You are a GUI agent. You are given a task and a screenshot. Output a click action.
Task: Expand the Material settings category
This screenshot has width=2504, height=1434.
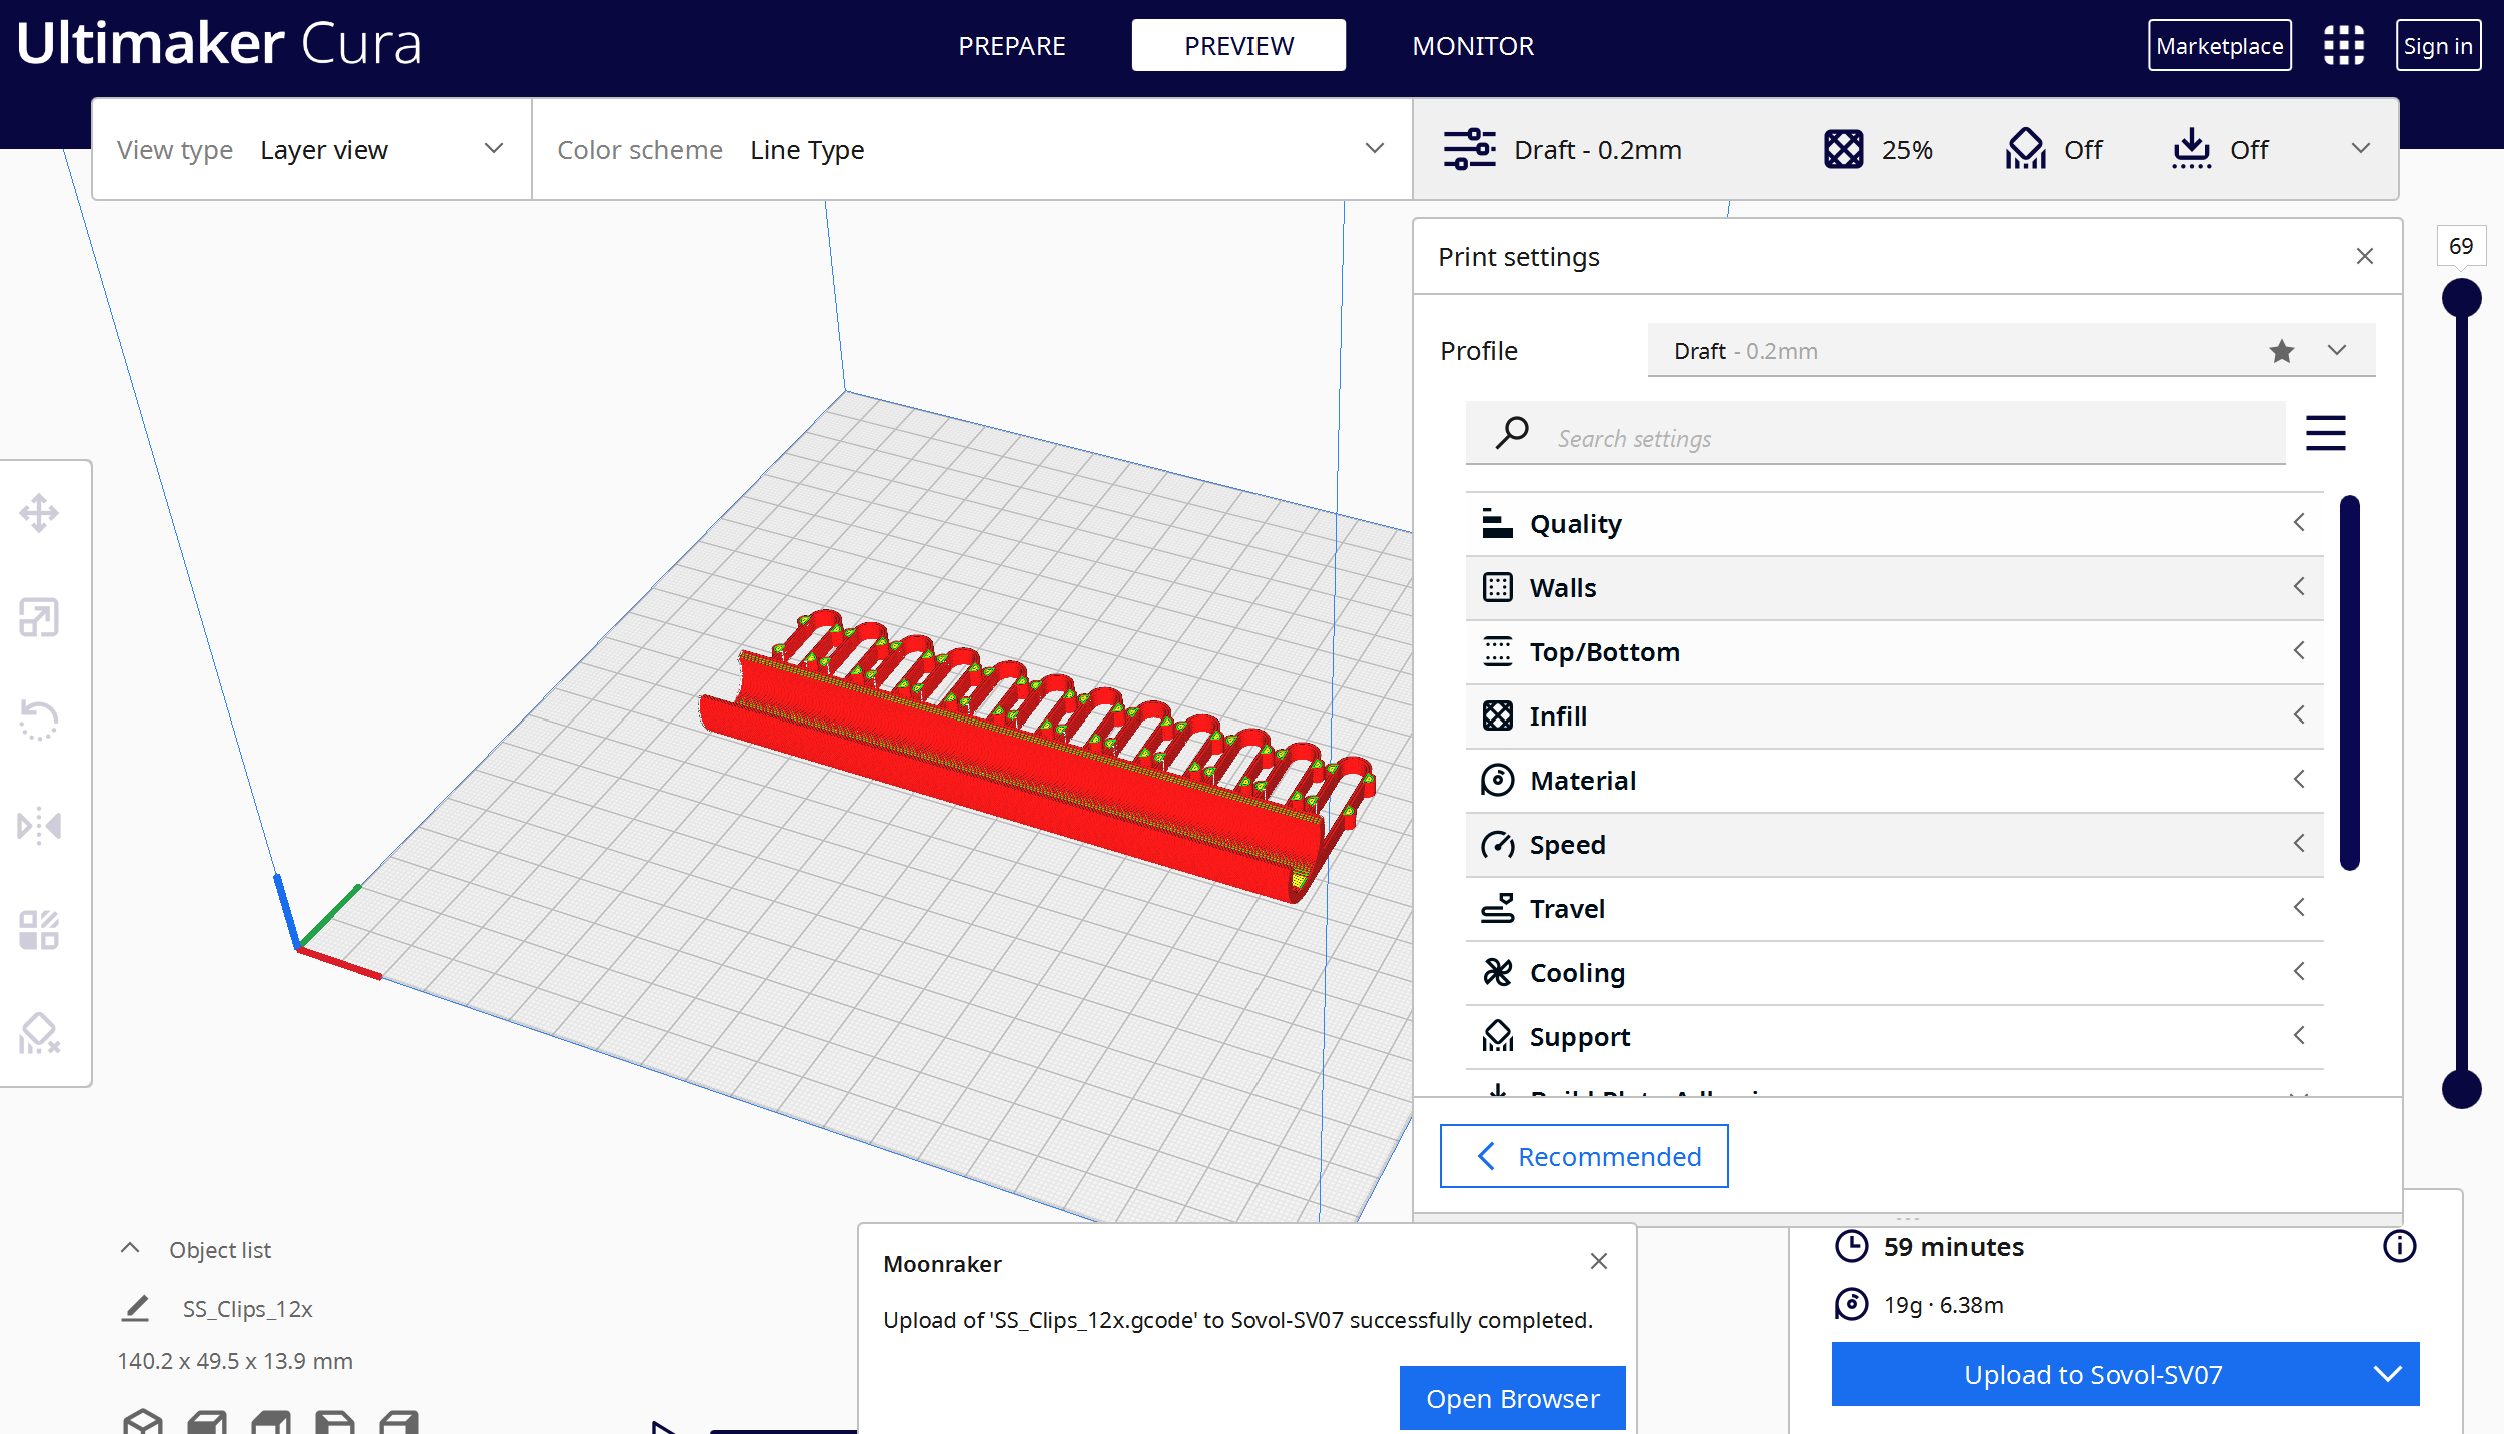1894,780
